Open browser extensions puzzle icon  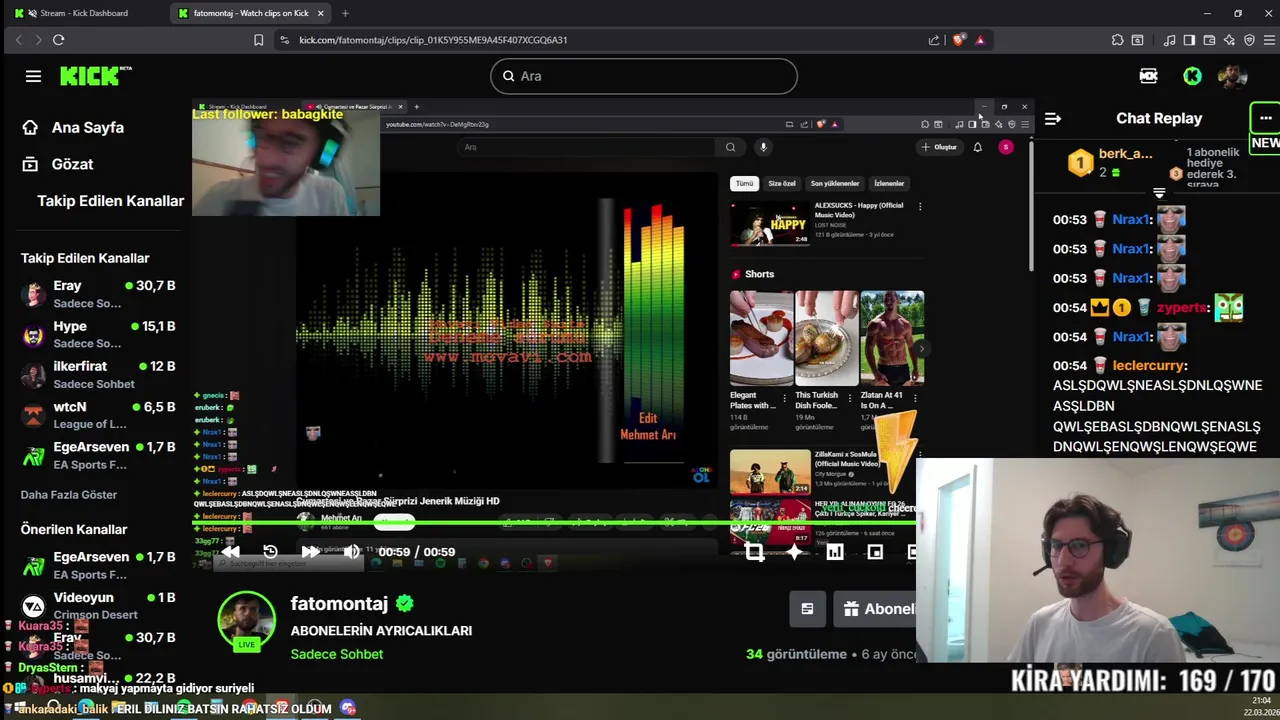(x=1117, y=40)
